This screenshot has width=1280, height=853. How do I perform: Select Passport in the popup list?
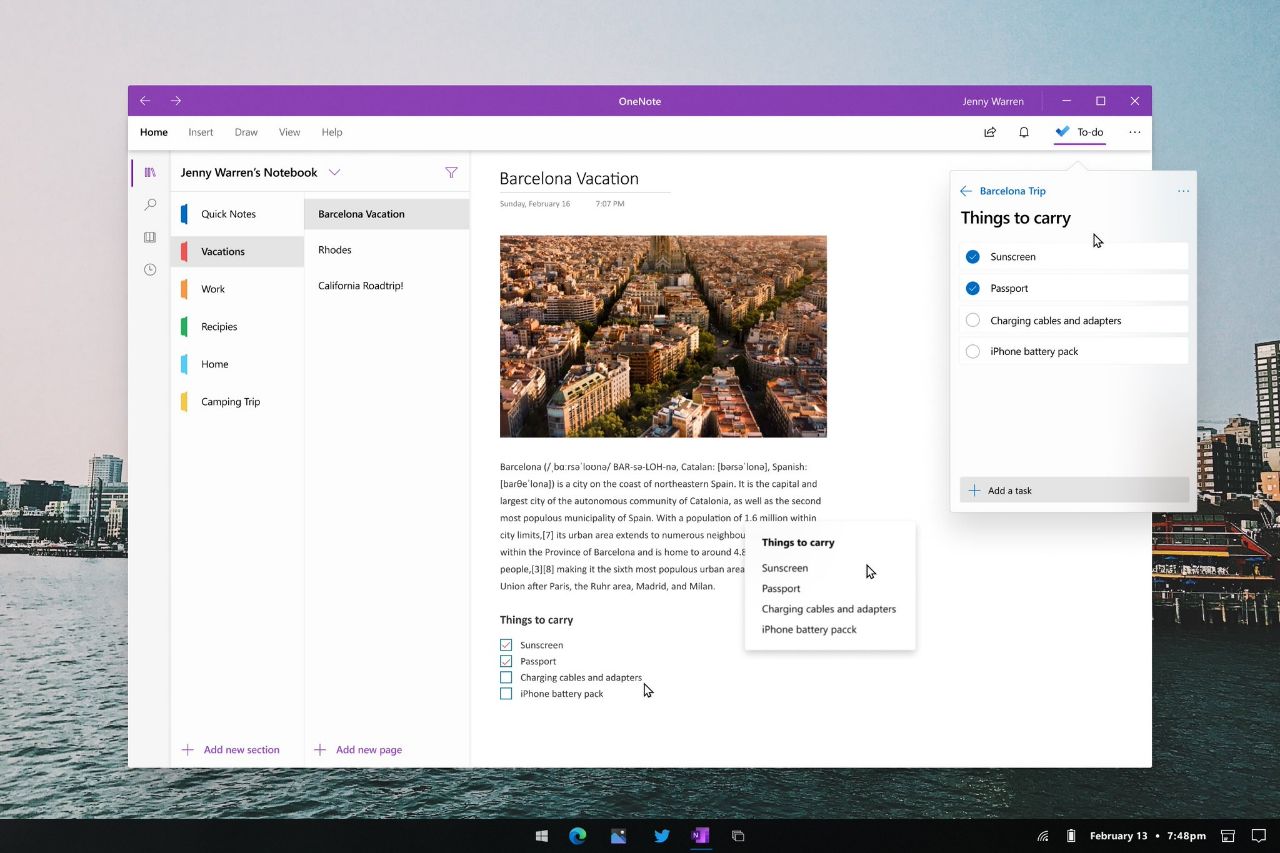(x=781, y=588)
